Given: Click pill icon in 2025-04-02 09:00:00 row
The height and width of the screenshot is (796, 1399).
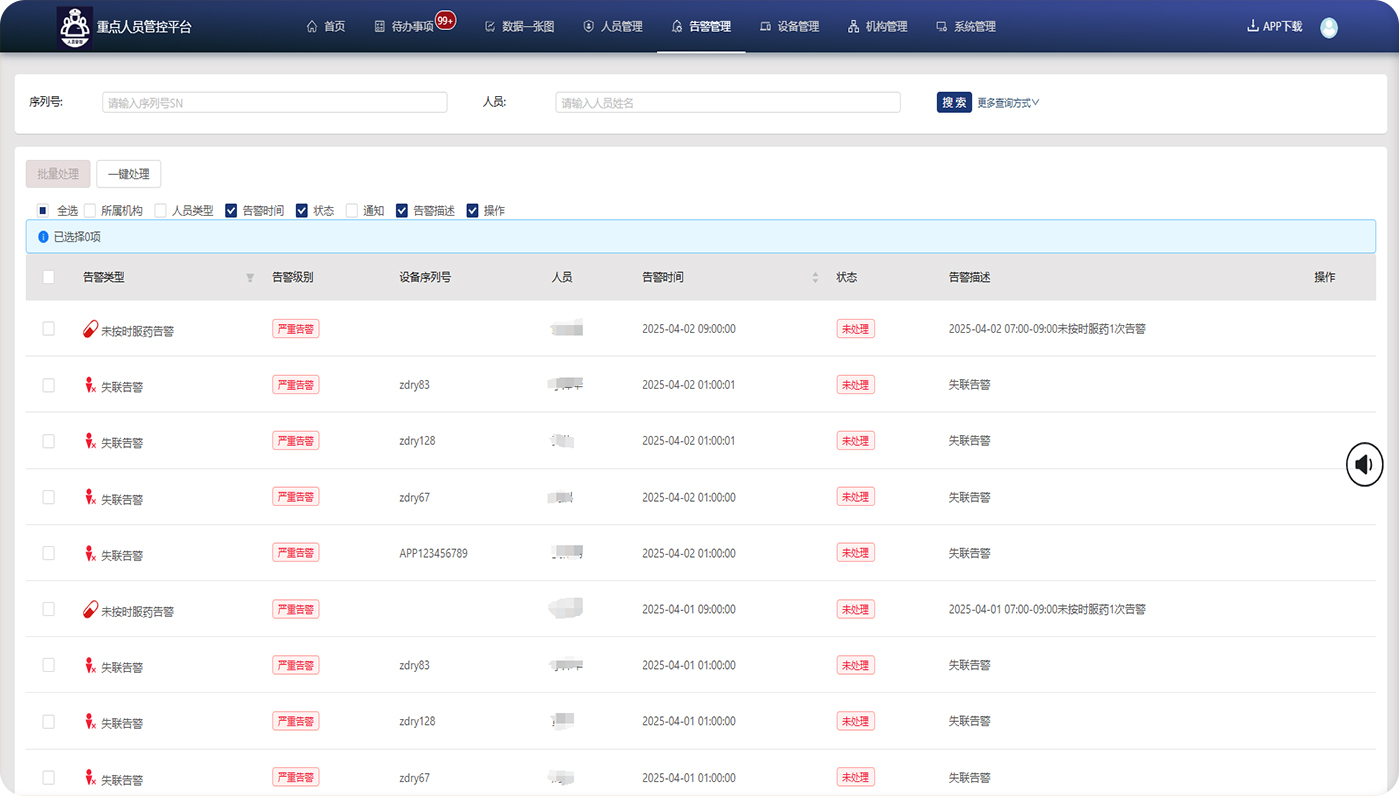Looking at the screenshot, I should 90,329.
